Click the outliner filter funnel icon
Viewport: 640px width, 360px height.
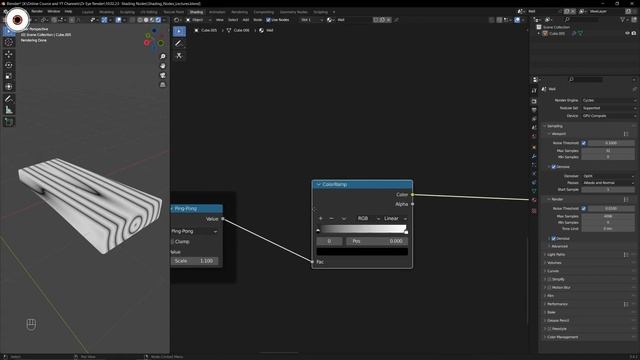click(x=623, y=20)
